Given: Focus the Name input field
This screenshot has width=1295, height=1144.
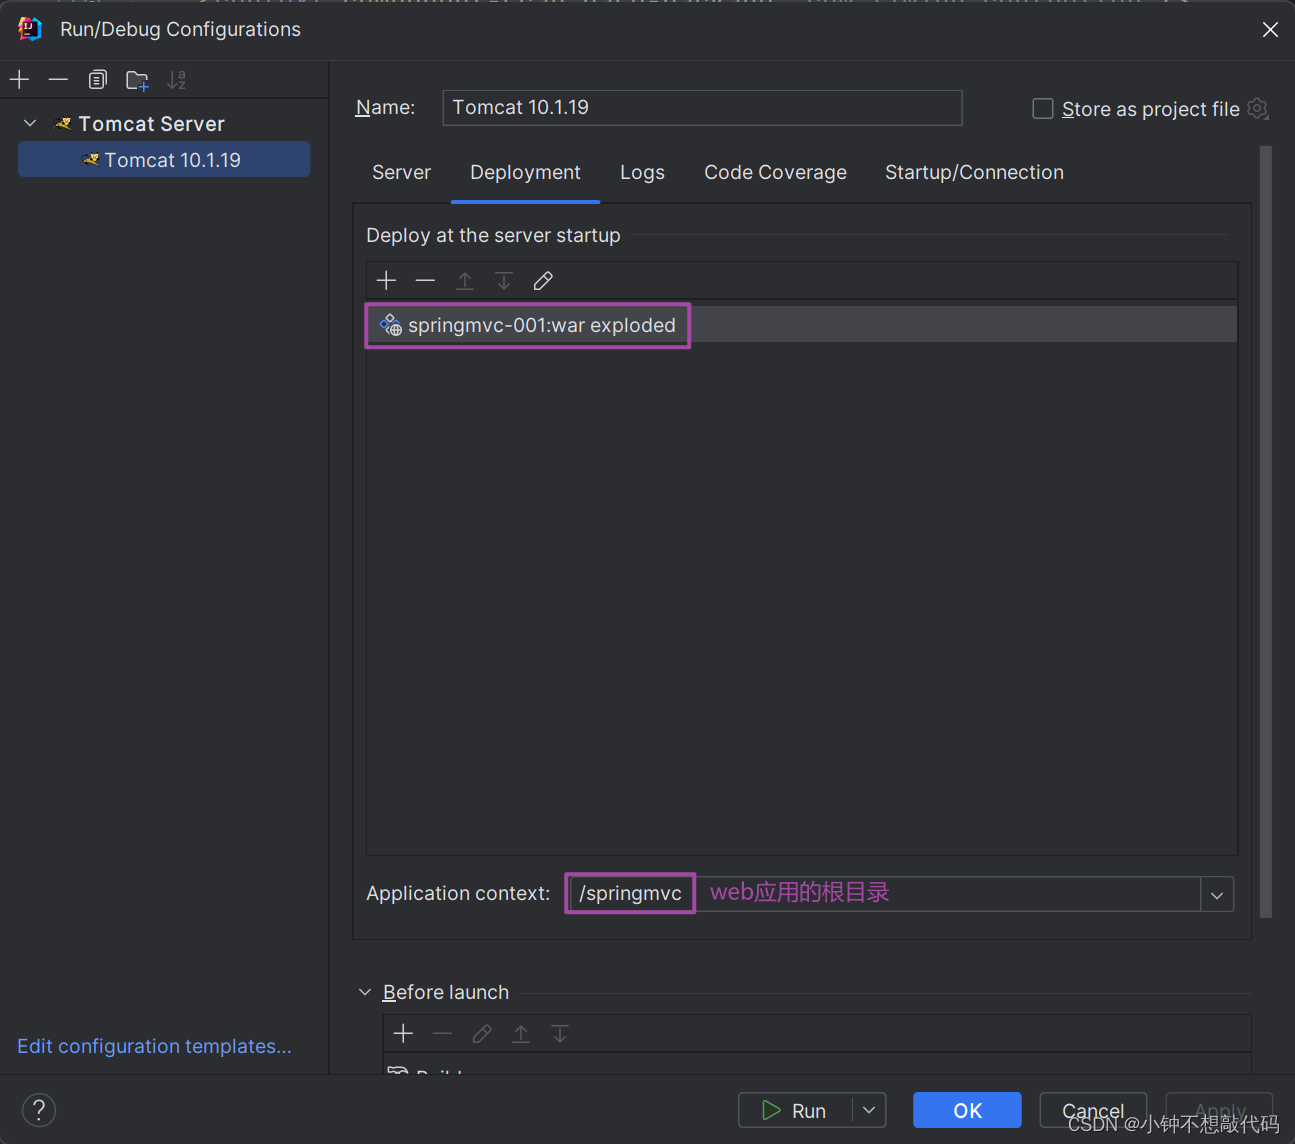Looking at the screenshot, I should pos(702,107).
